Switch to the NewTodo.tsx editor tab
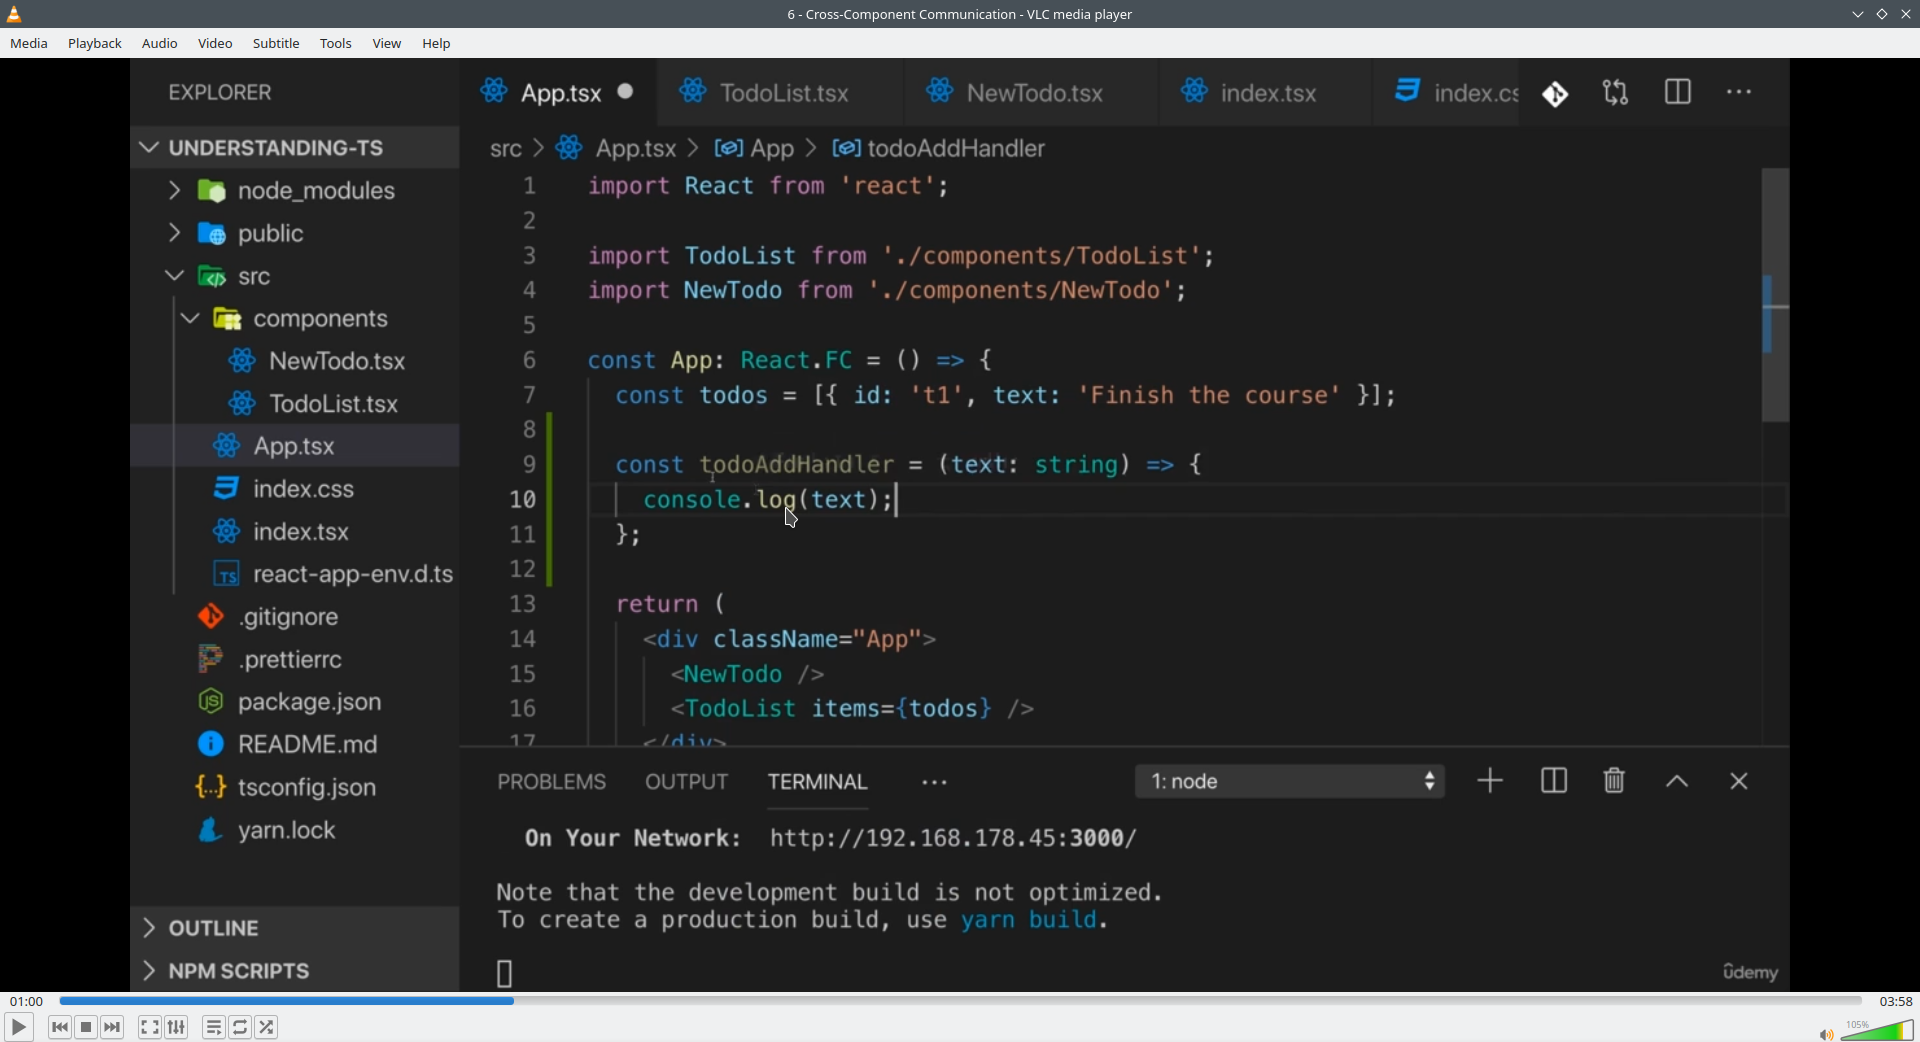Image resolution: width=1920 pixels, height=1042 pixels. pyautogui.click(x=1032, y=93)
